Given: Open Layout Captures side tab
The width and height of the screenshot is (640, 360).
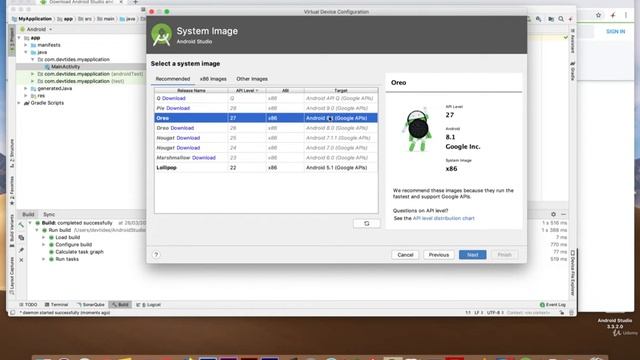Looking at the screenshot, I should click(12, 276).
